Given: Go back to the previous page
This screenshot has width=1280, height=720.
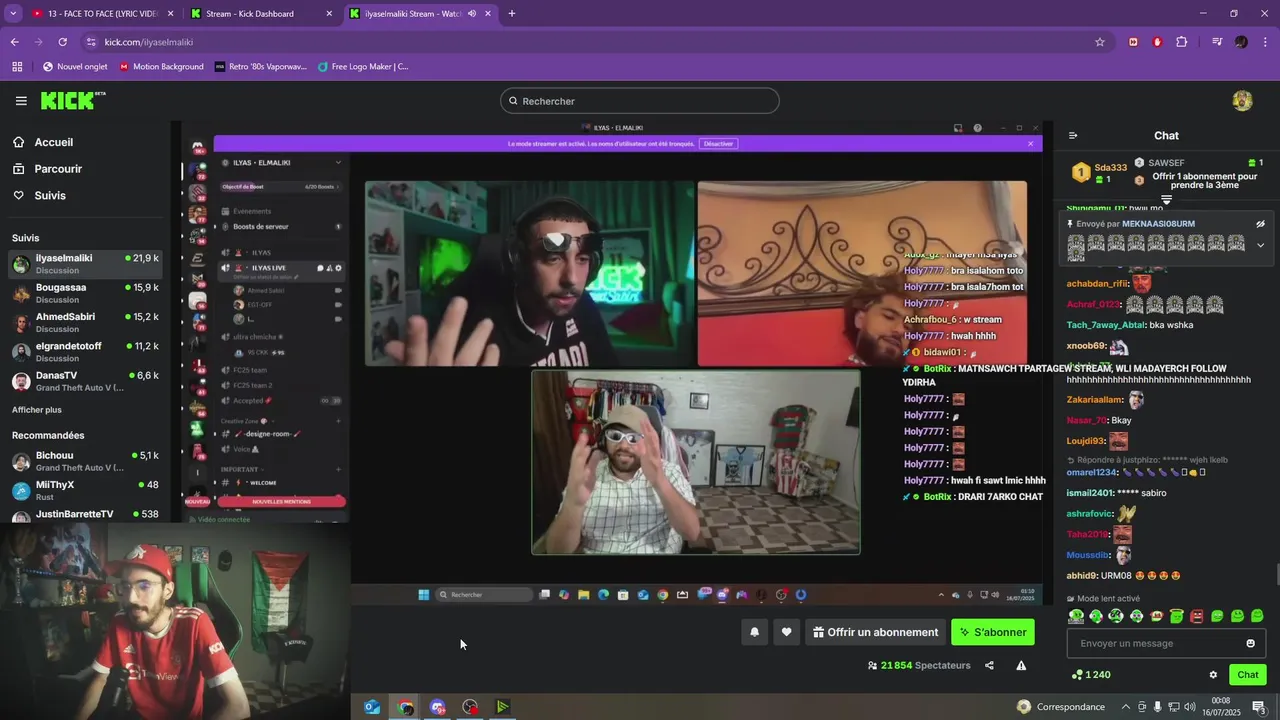Looking at the screenshot, I should pyautogui.click(x=14, y=42).
